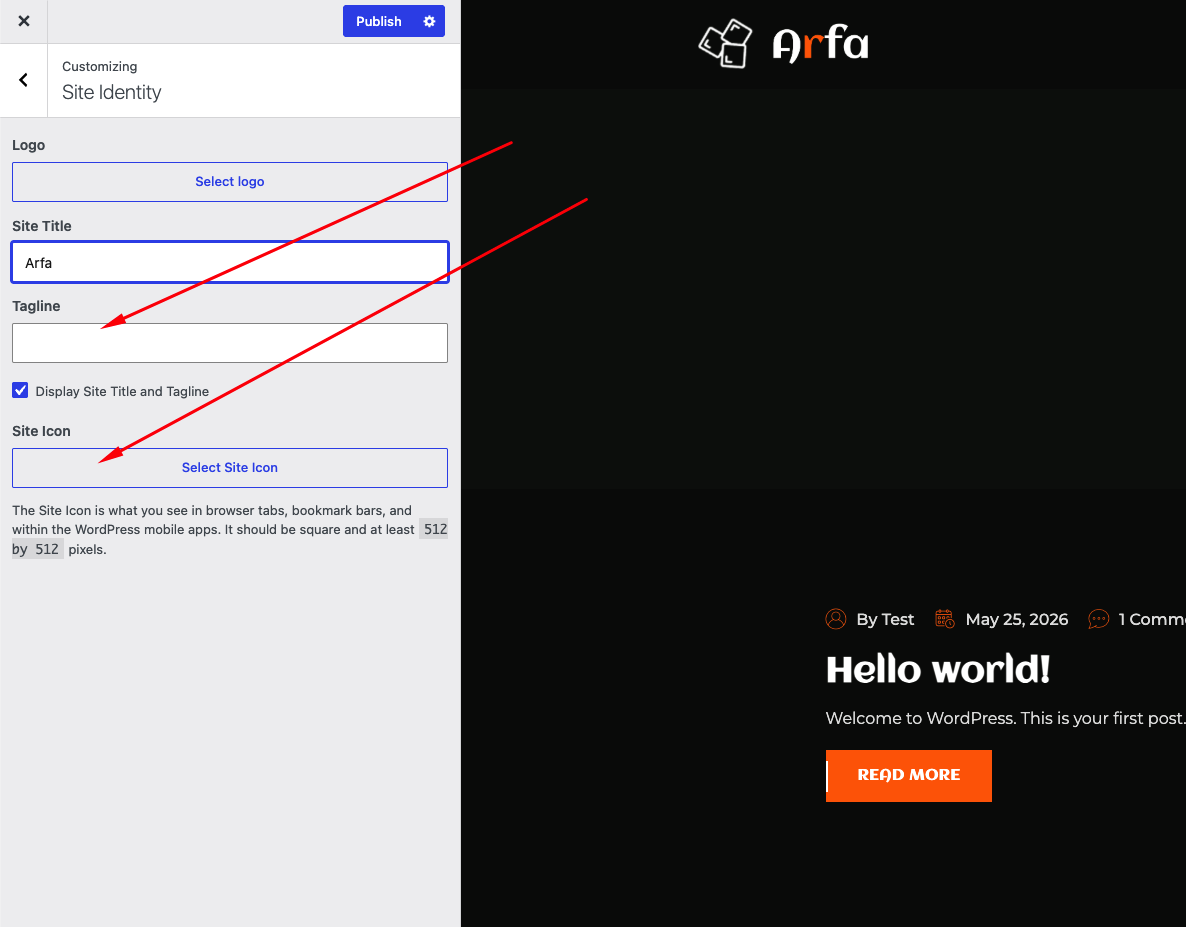
Task: Click the Arfa site title in preview
Action: click(820, 44)
